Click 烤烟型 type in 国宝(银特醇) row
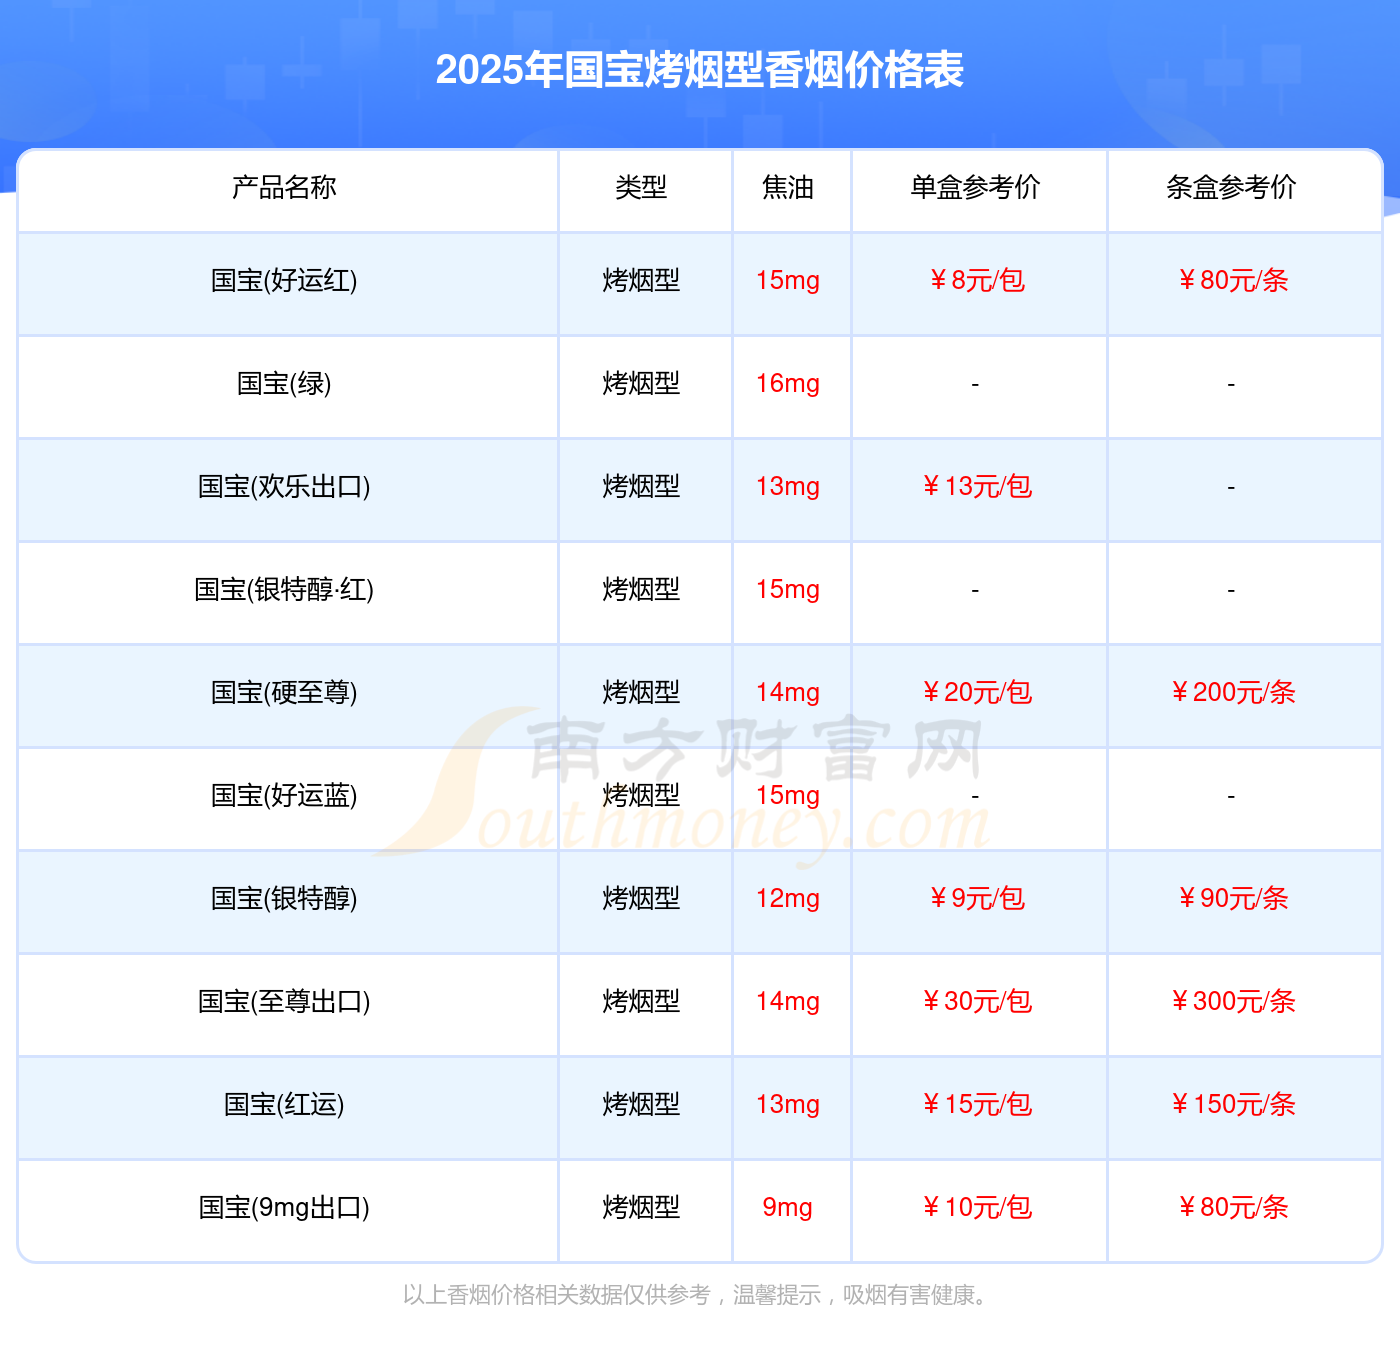 [641, 899]
